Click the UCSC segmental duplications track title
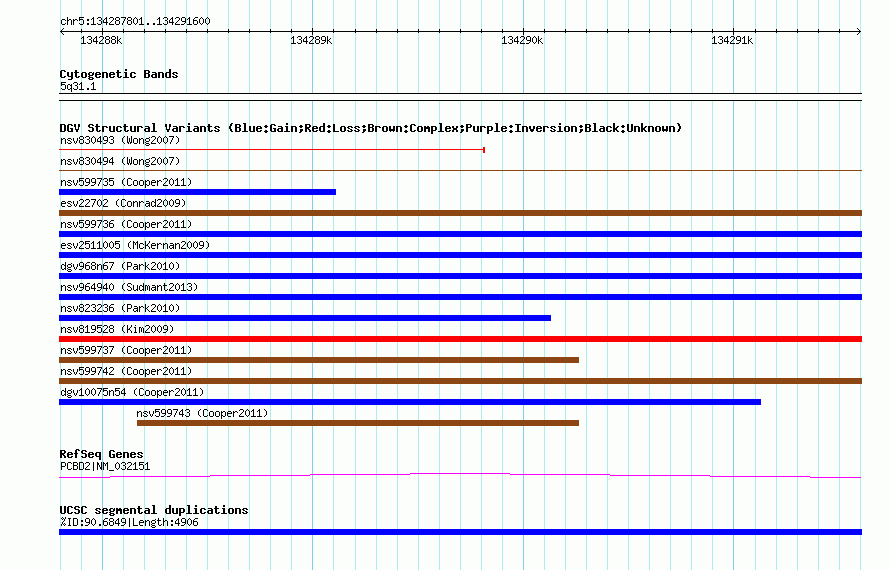 (154, 510)
